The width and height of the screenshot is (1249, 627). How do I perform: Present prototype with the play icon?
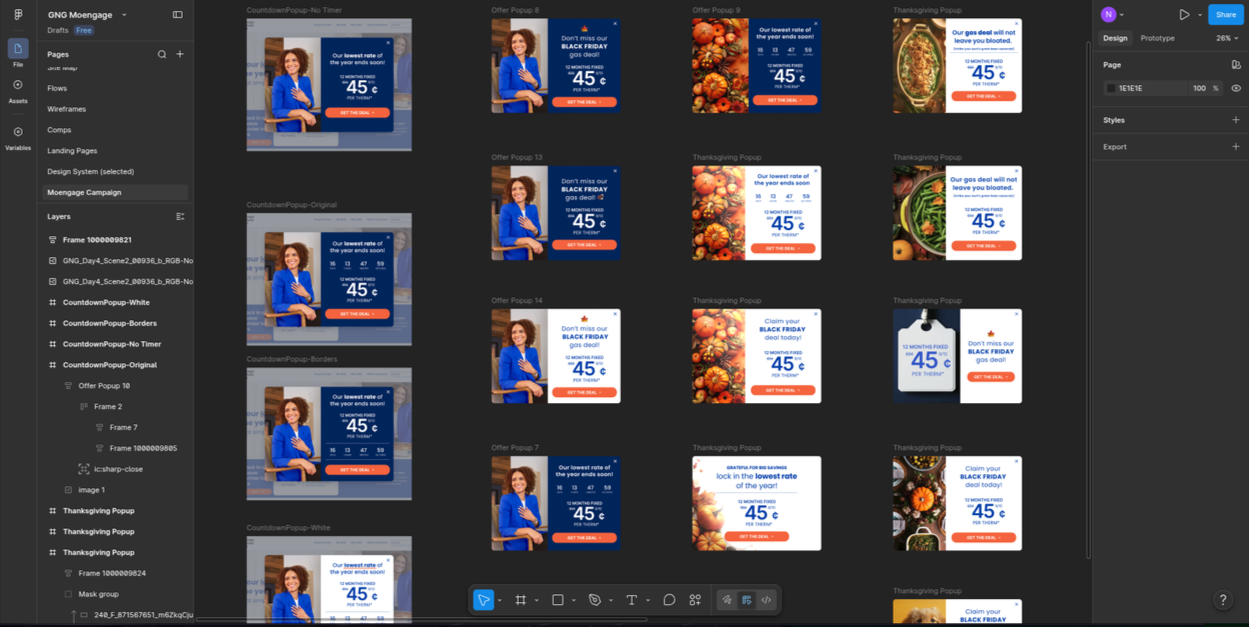1184,15
